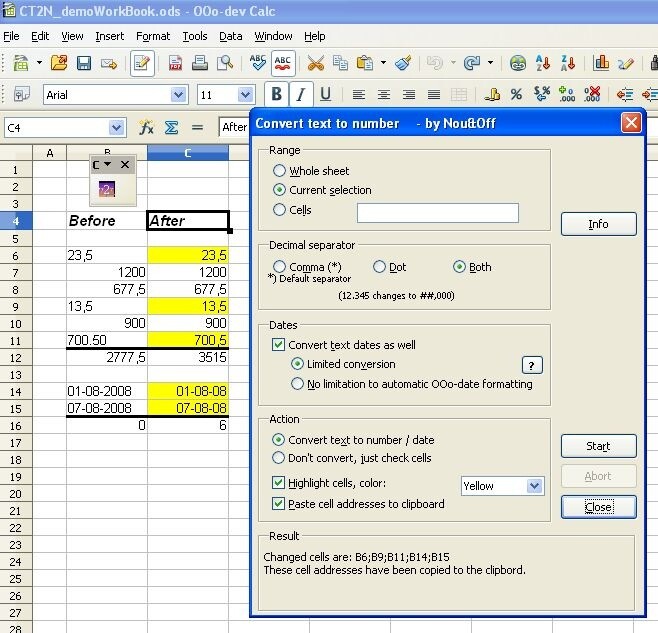Expand the New document dropdown arrow
The width and height of the screenshot is (658, 633).
39,63
